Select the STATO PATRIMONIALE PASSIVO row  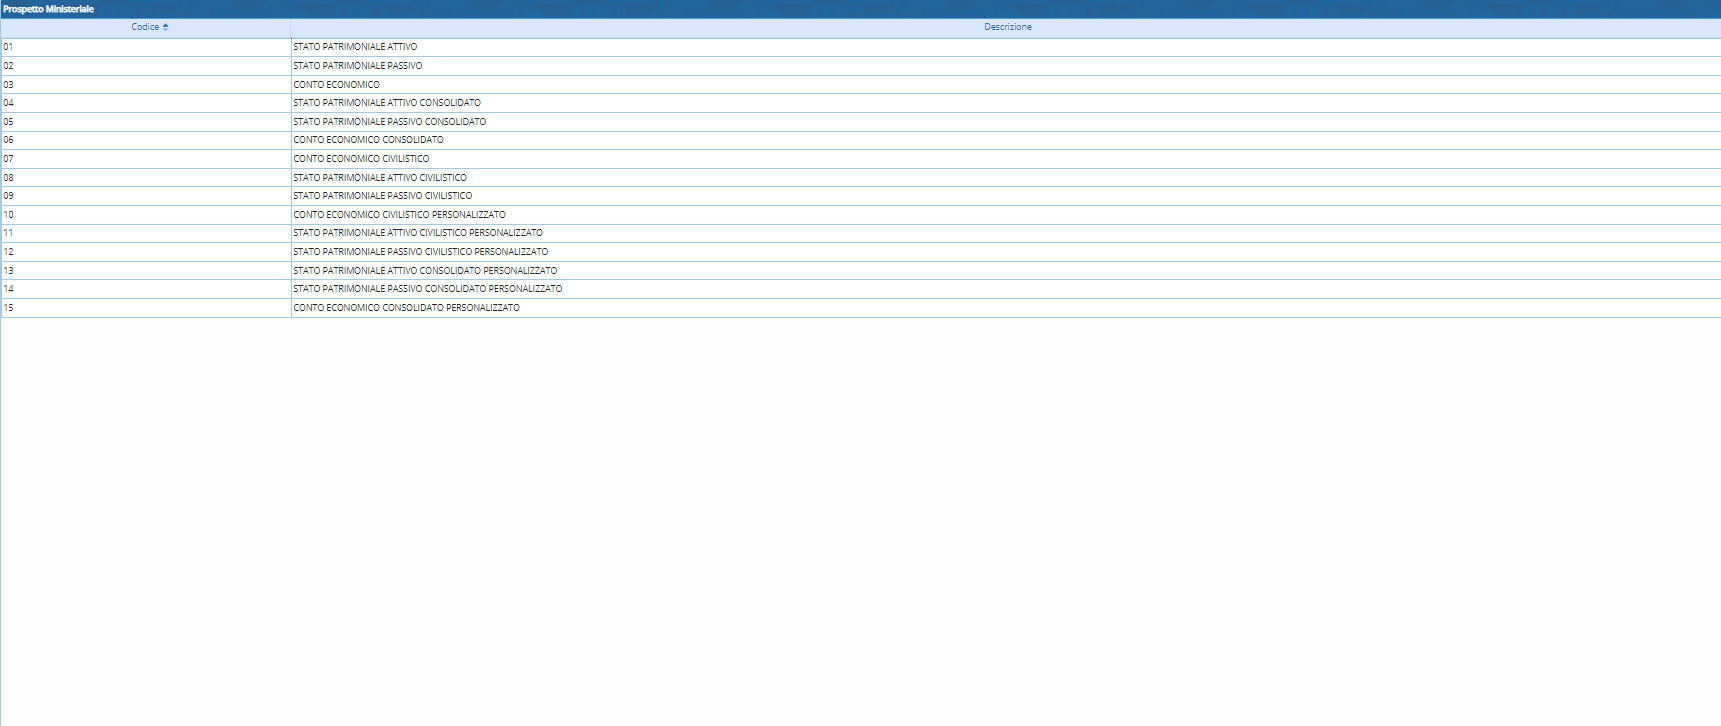point(357,66)
